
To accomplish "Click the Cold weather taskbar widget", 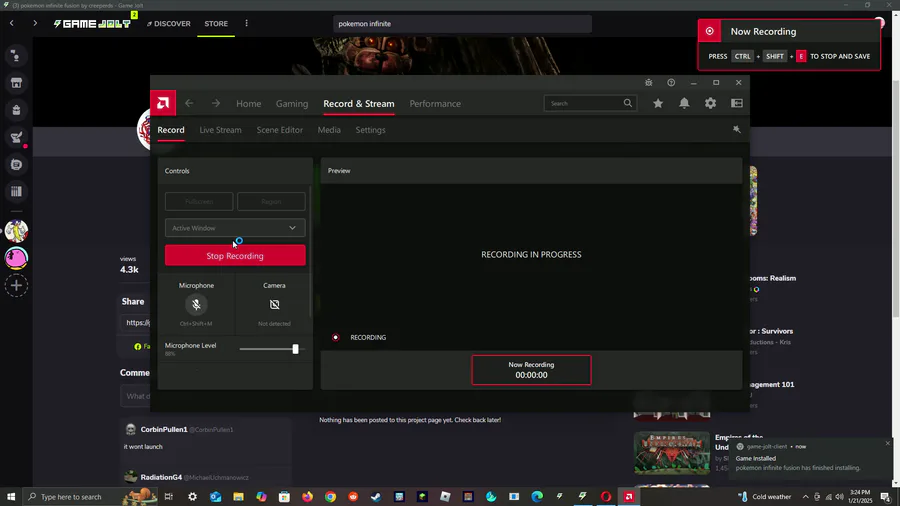I will [765, 497].
